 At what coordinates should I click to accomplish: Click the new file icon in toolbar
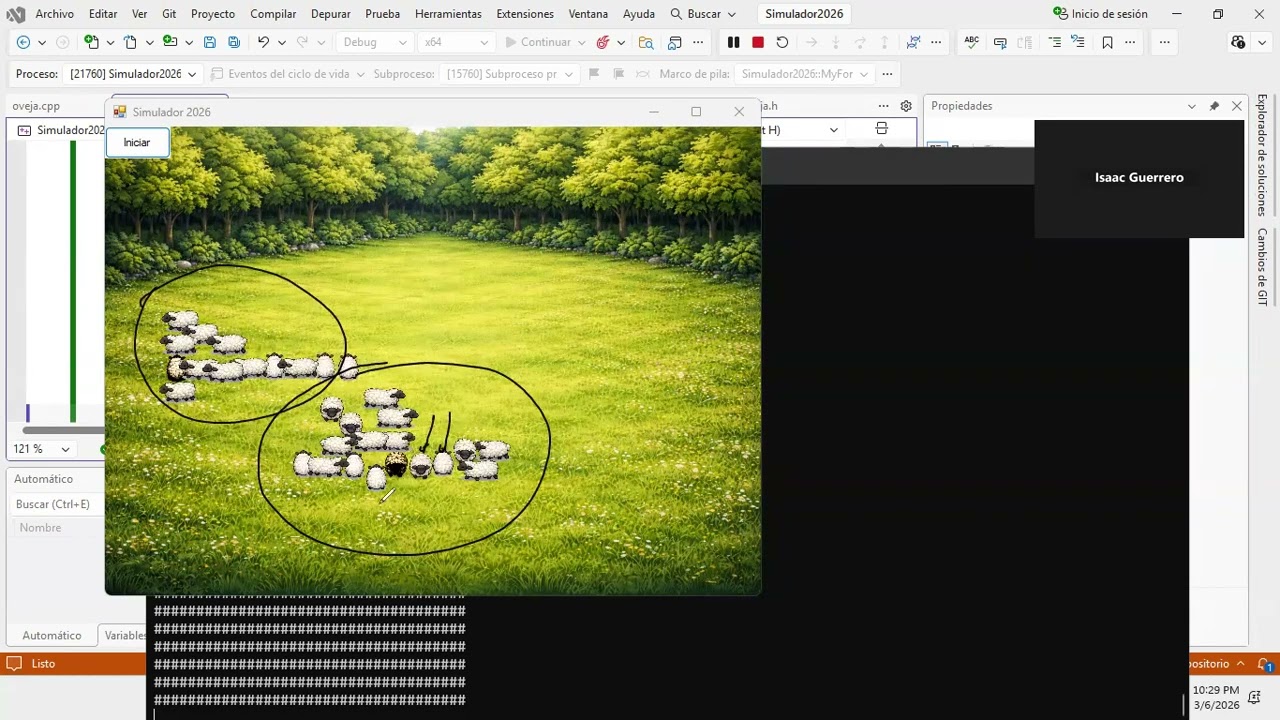pyautogui.click(x=130, y=42)
